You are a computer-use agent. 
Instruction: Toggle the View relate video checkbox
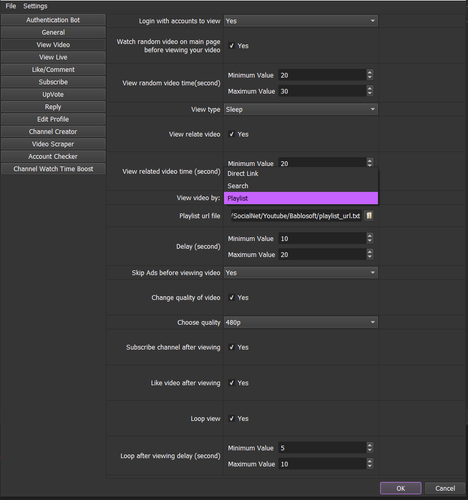(232, 134)
